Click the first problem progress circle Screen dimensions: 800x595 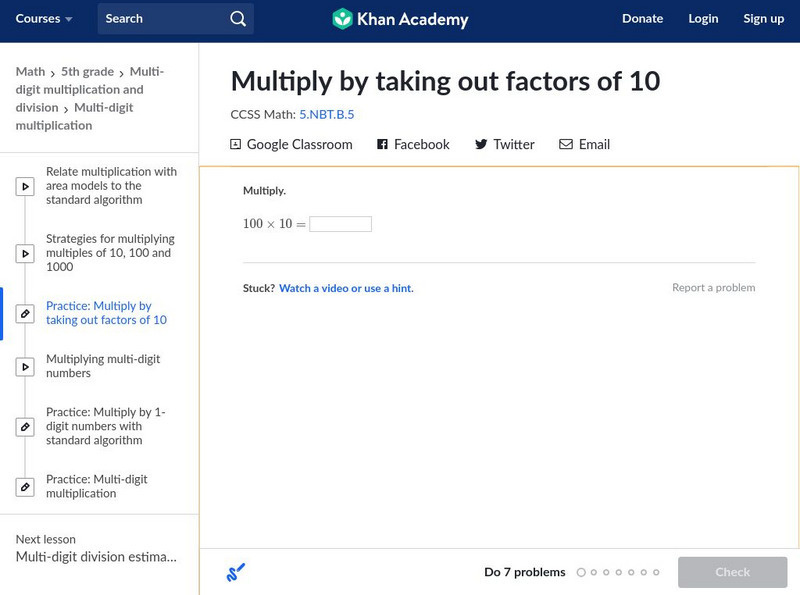pyautogui.click(x=581, y=573)
